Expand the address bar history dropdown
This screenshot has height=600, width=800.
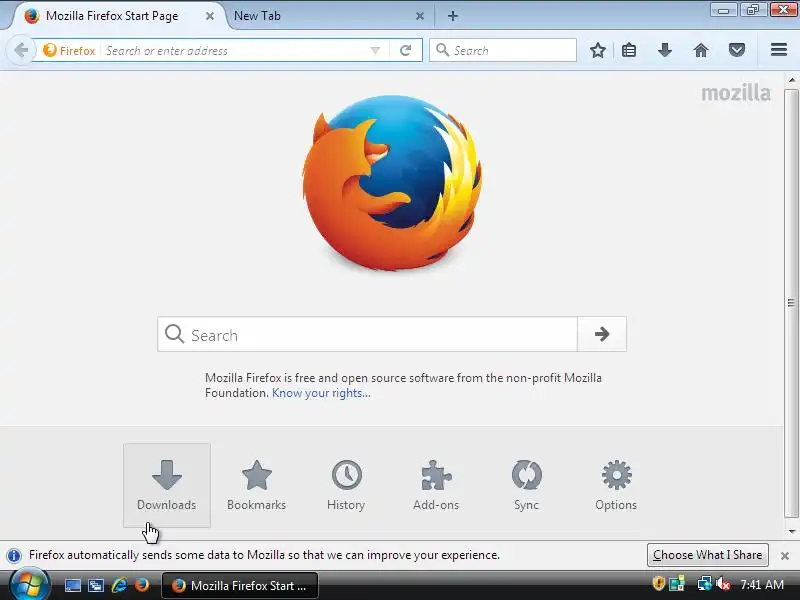pyautogui.click(x=375, y=51)
